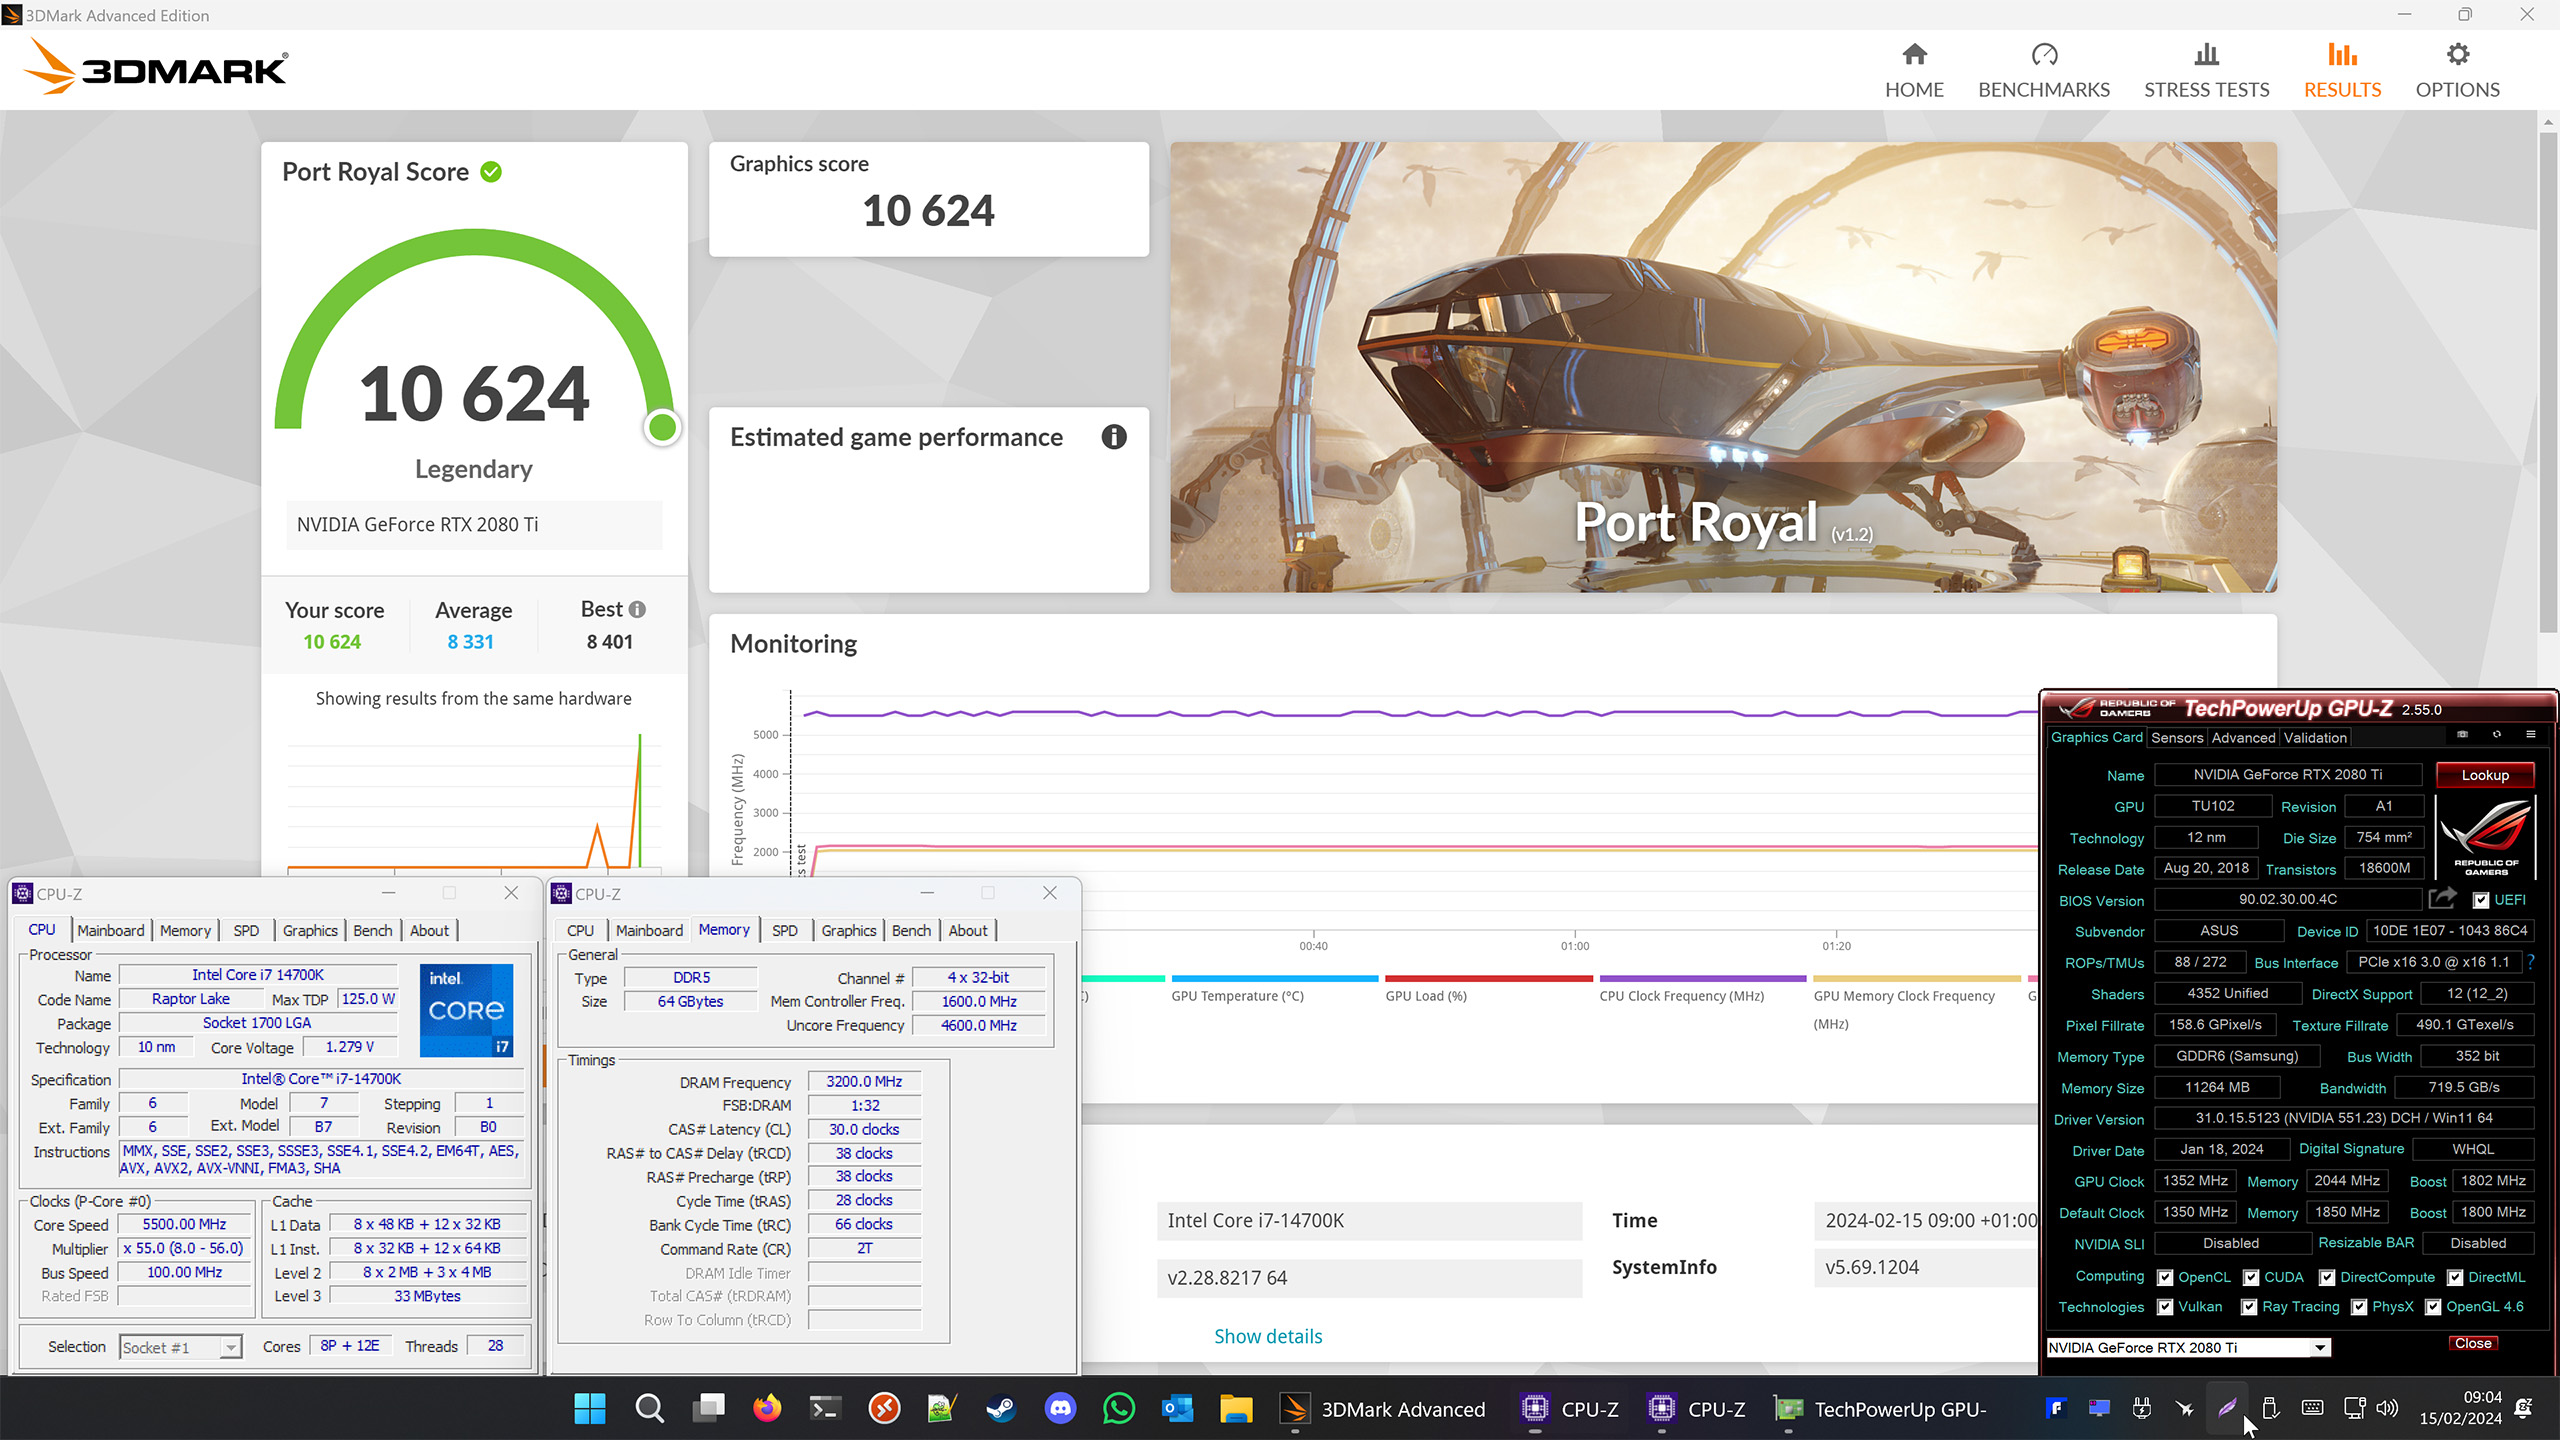Image resolution: width=2560 pixels, height=1440 pixels.
Task: Take a GPU-Z screenshot with camera icon
Action: (2462, 735)
